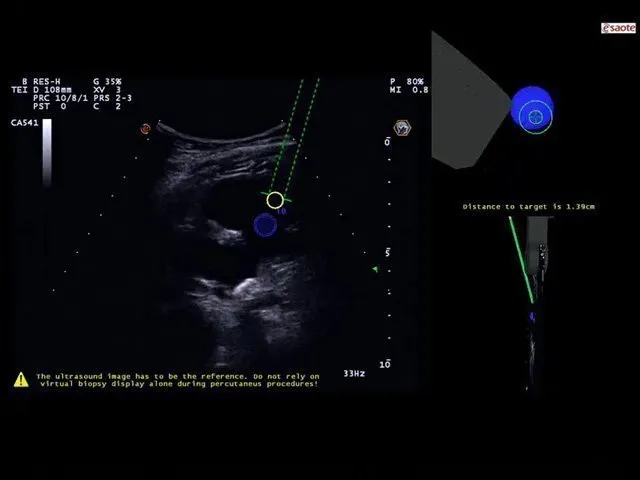Click the gain 'G 35%' readout

pyautogui.click(x=107, y=81)
